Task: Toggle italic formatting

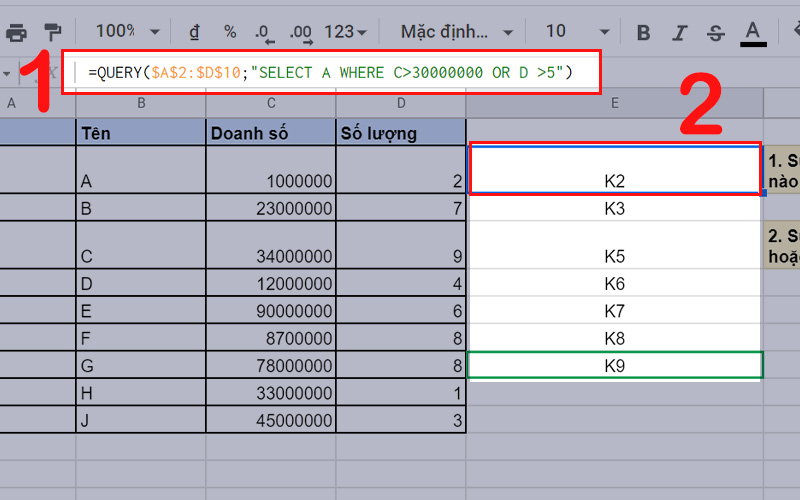Action: (x=680, y=32)
